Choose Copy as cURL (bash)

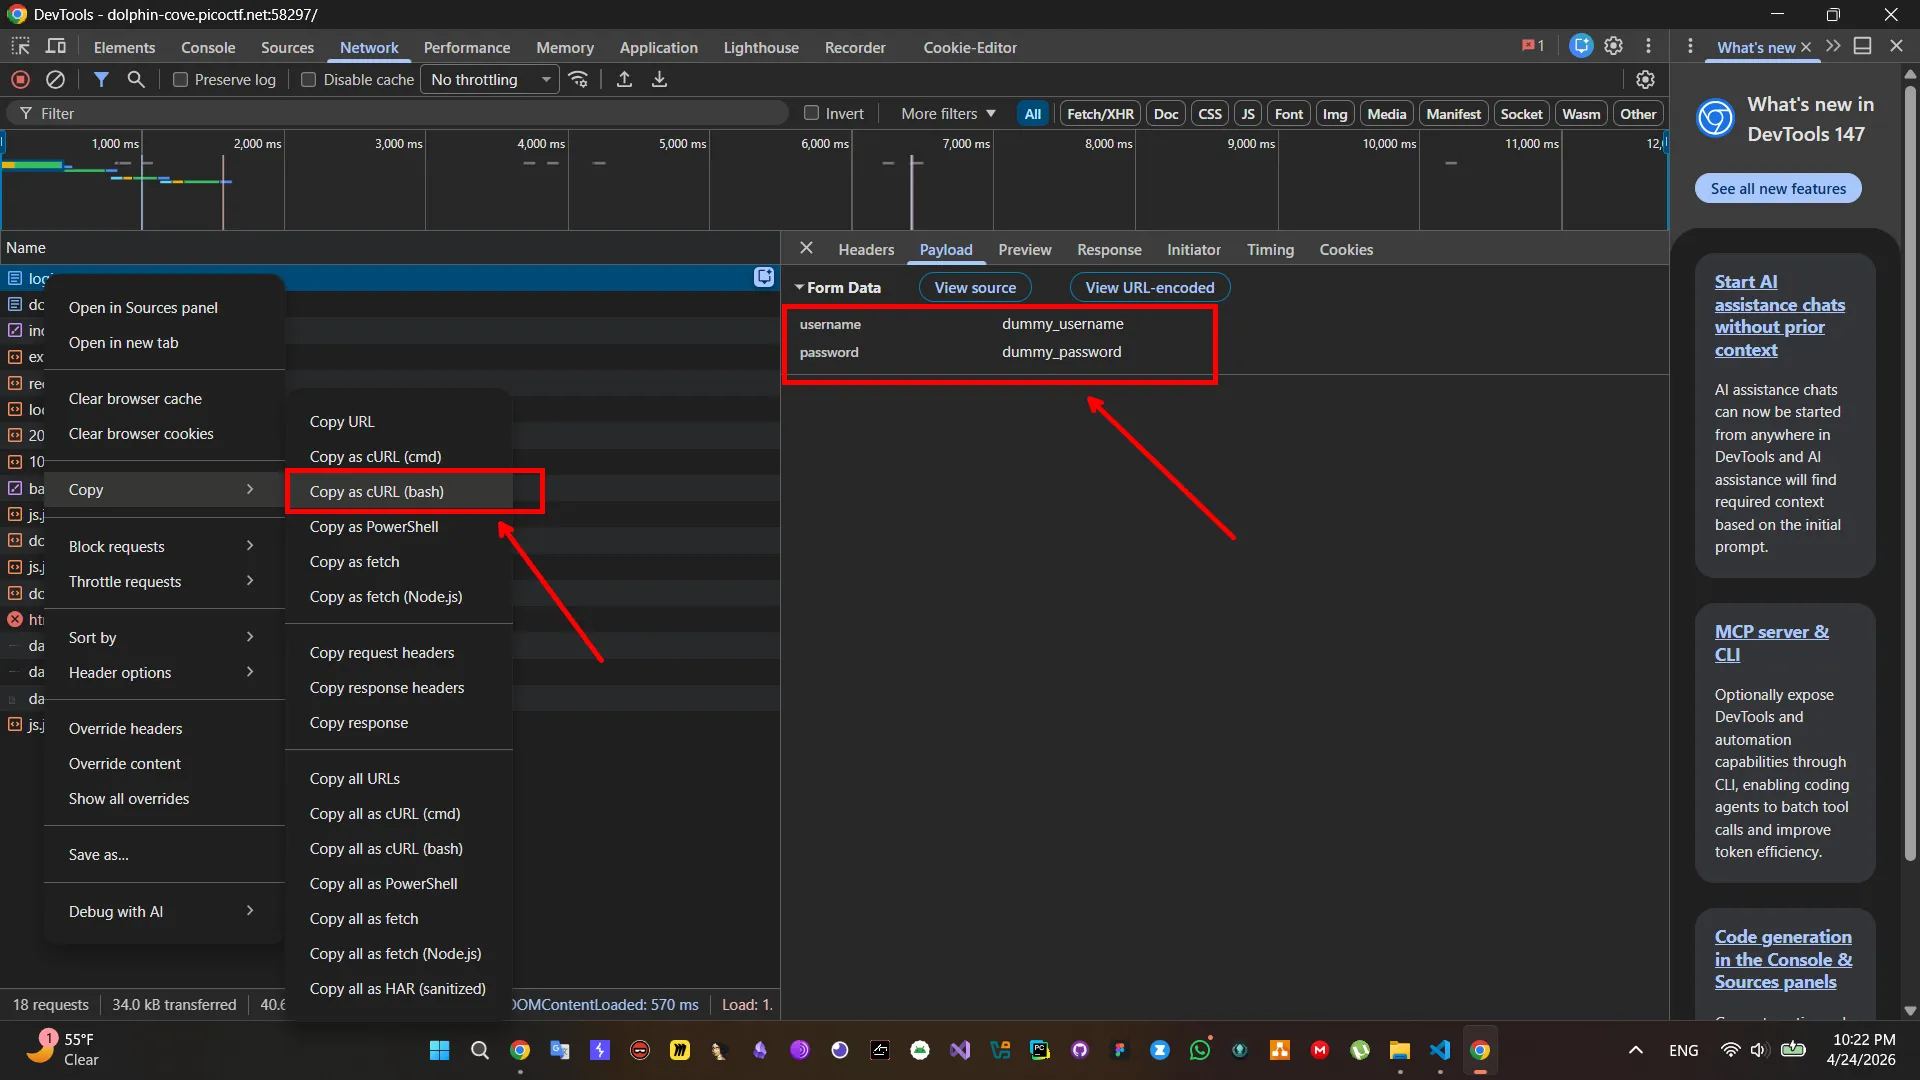click(x=398, y=491)
